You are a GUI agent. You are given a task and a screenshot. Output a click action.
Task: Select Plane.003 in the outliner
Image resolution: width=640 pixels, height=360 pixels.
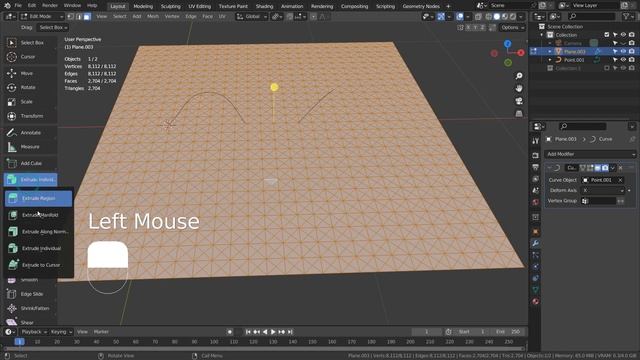point(575,52)
